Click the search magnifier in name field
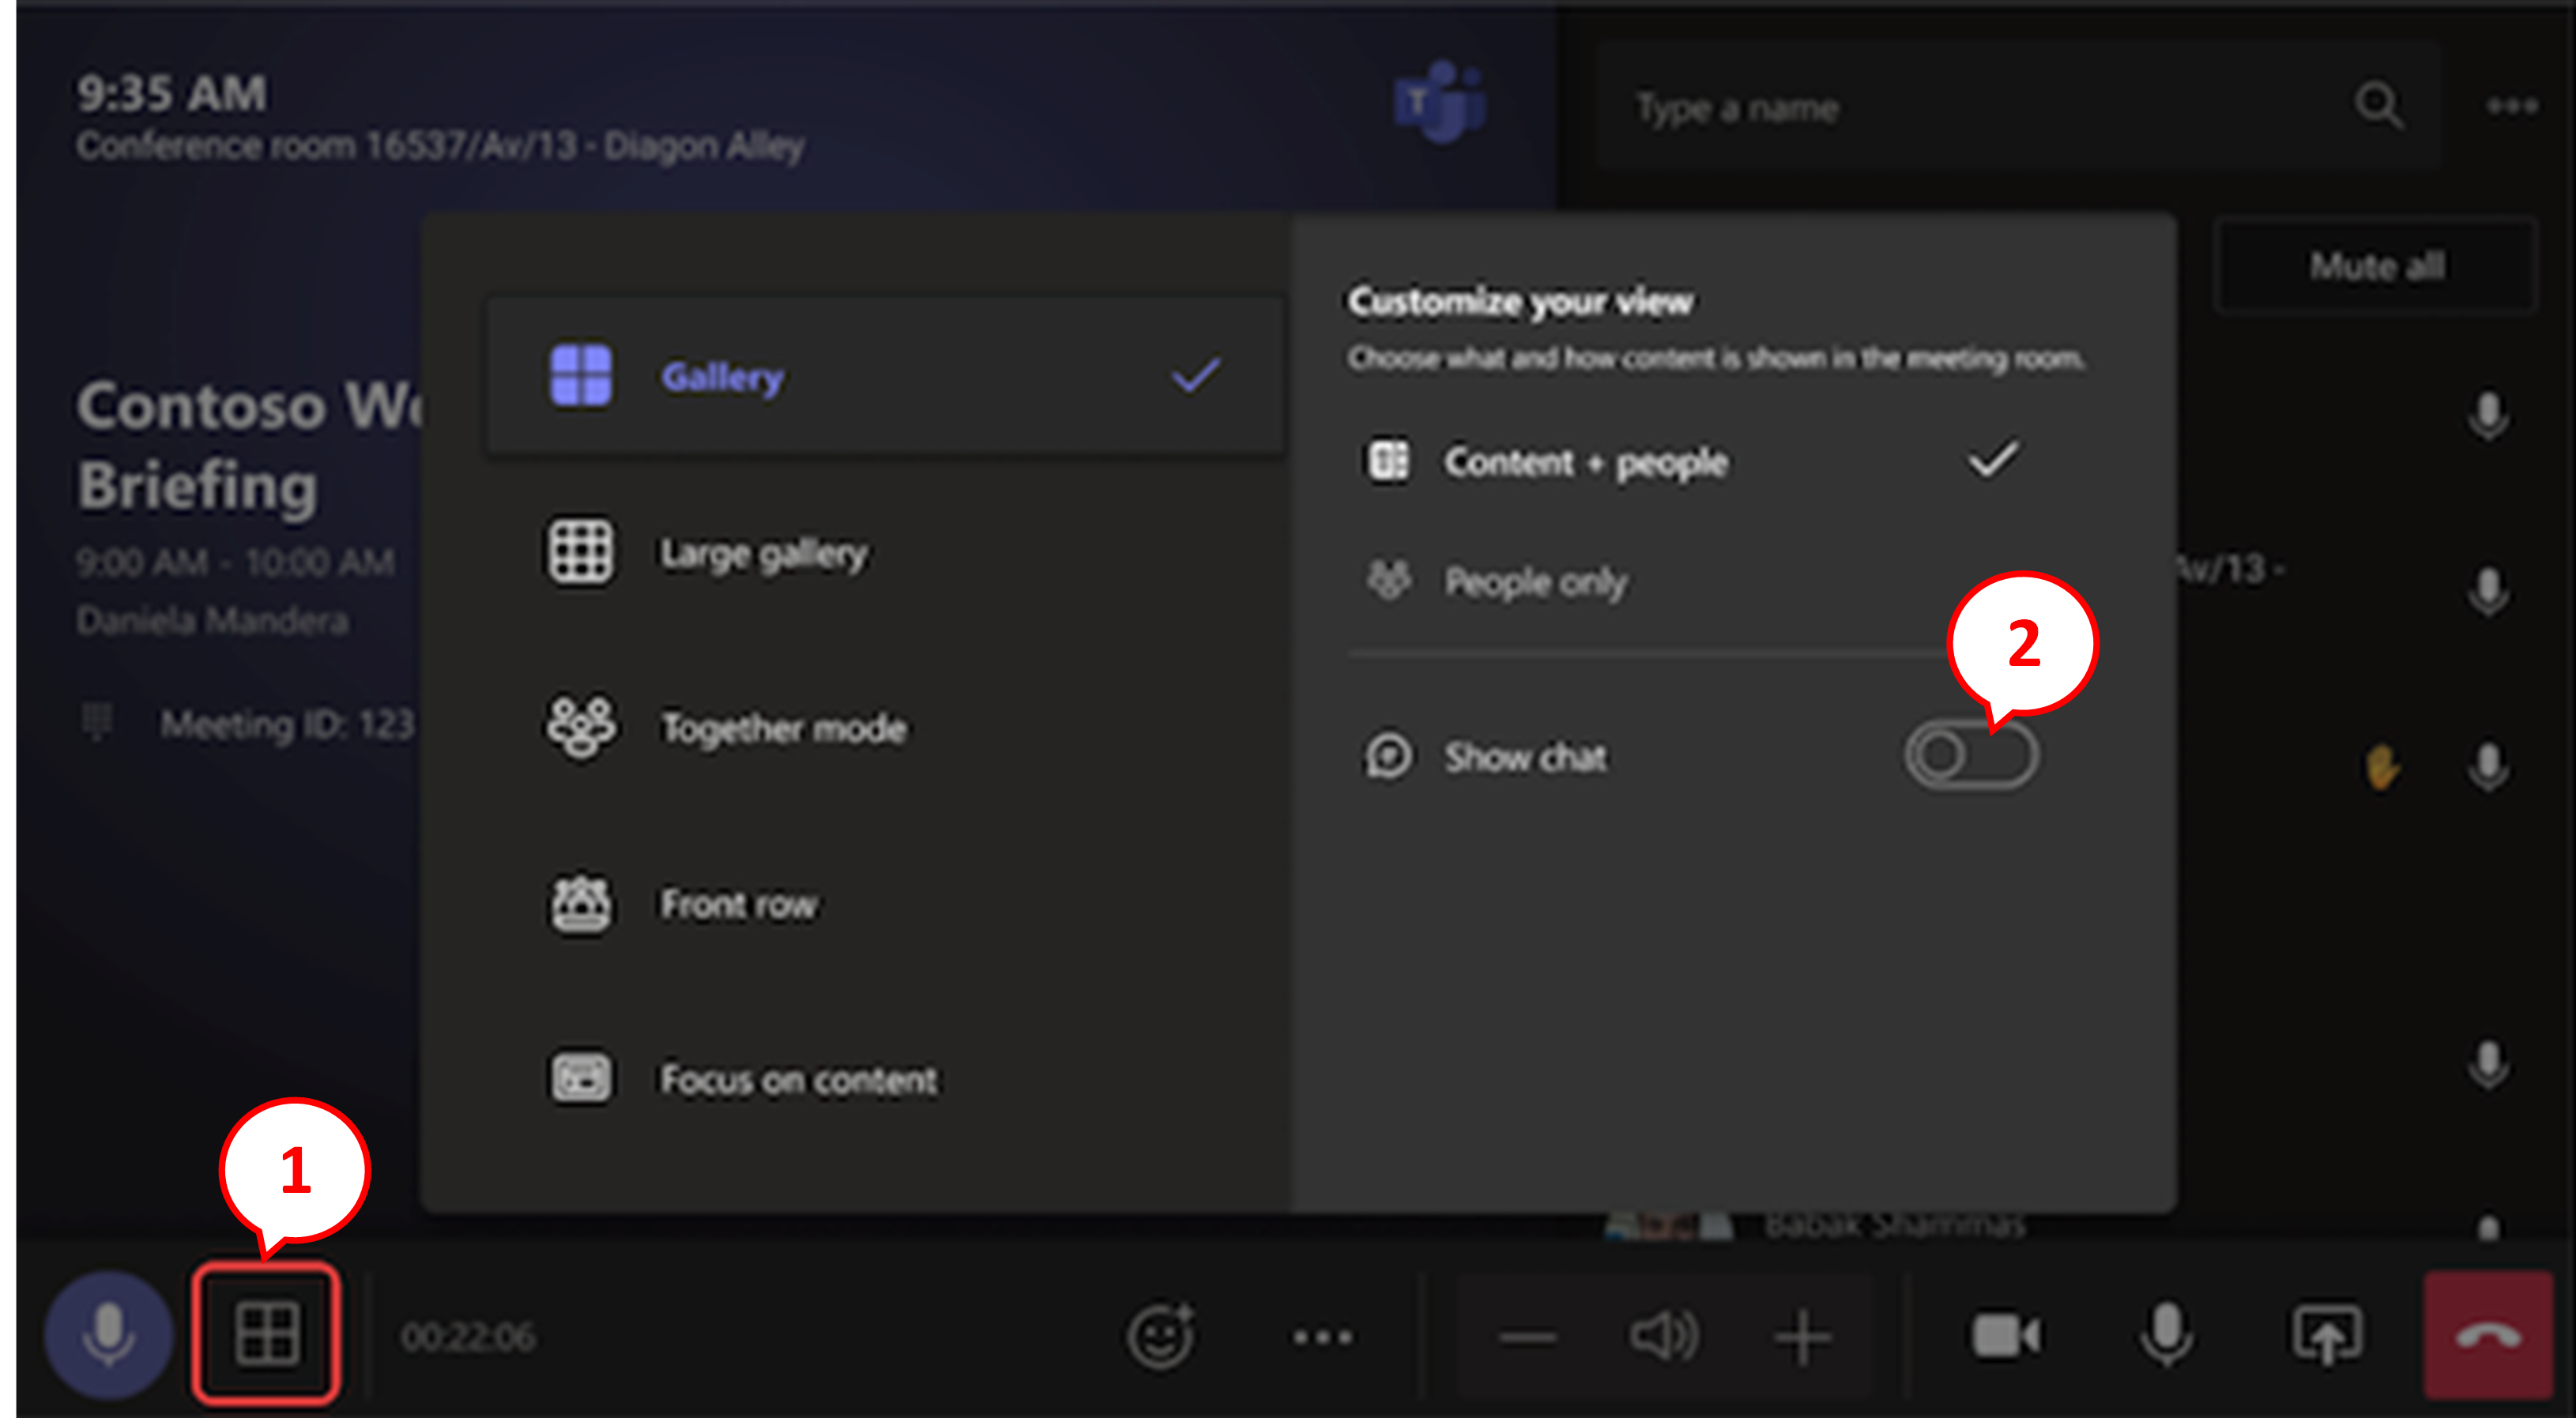This screenshot has width=2576, height=1418. 2379,106
